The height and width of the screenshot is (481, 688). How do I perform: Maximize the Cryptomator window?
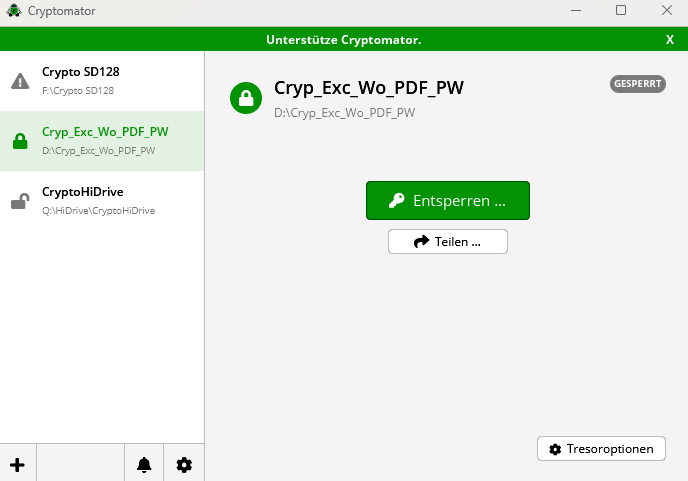point(621,11)
